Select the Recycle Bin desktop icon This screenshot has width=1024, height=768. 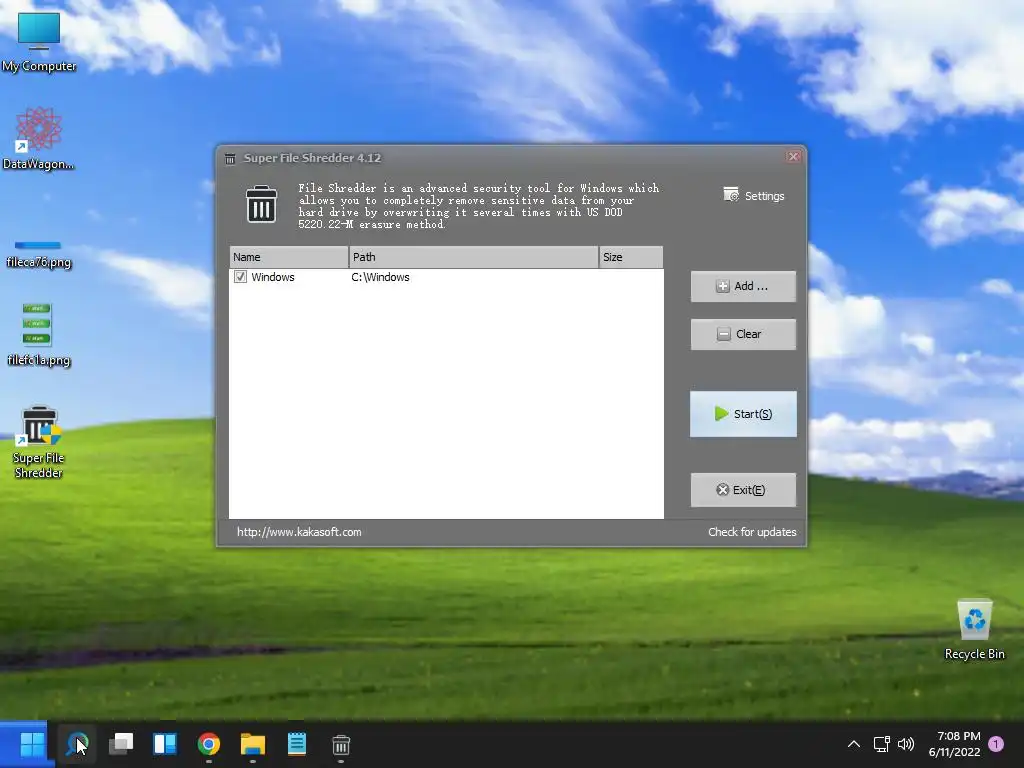(974, 629)
